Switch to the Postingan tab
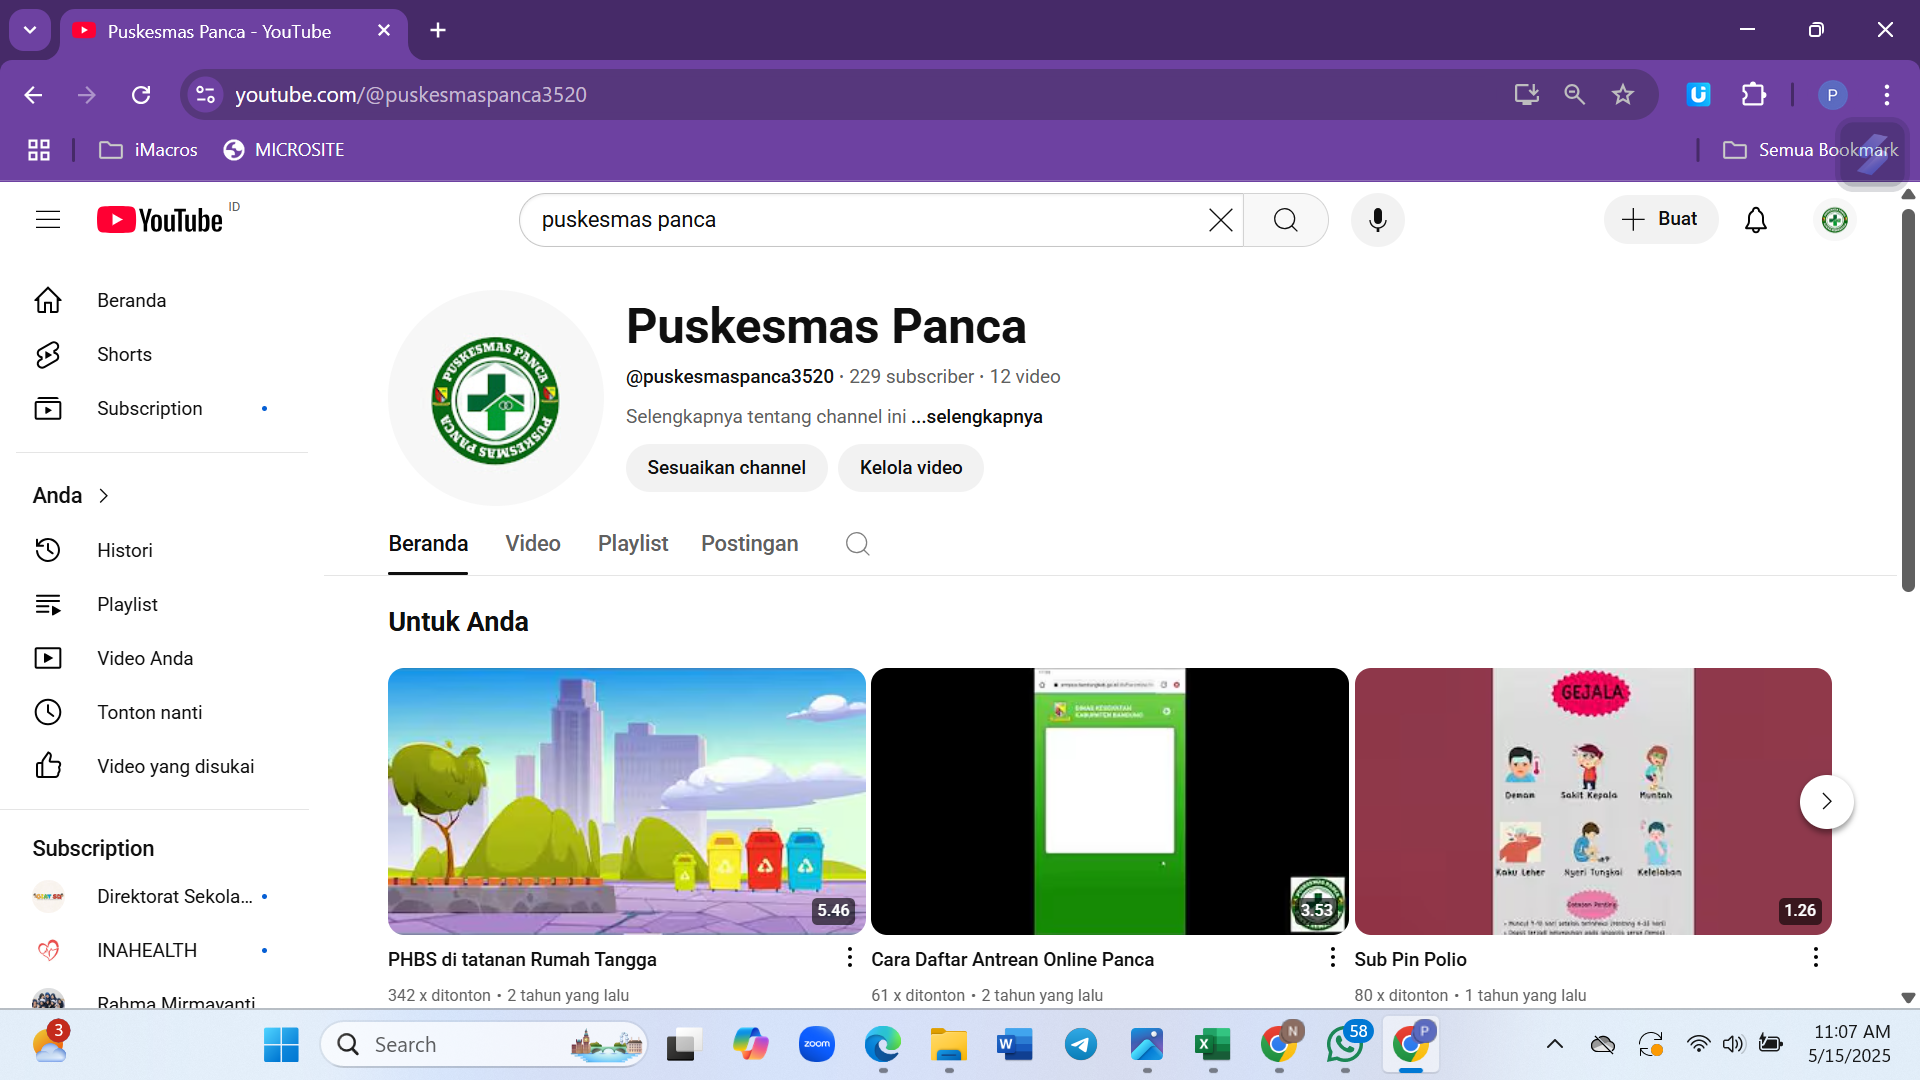Screen dimensions: 1920x1080 pyautogui.click(x=749, y=543)
